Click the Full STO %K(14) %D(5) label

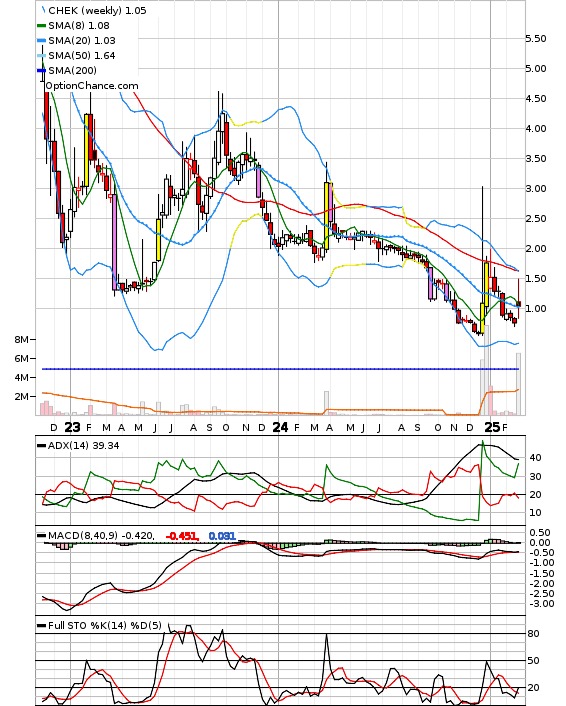tap(104, 625)
